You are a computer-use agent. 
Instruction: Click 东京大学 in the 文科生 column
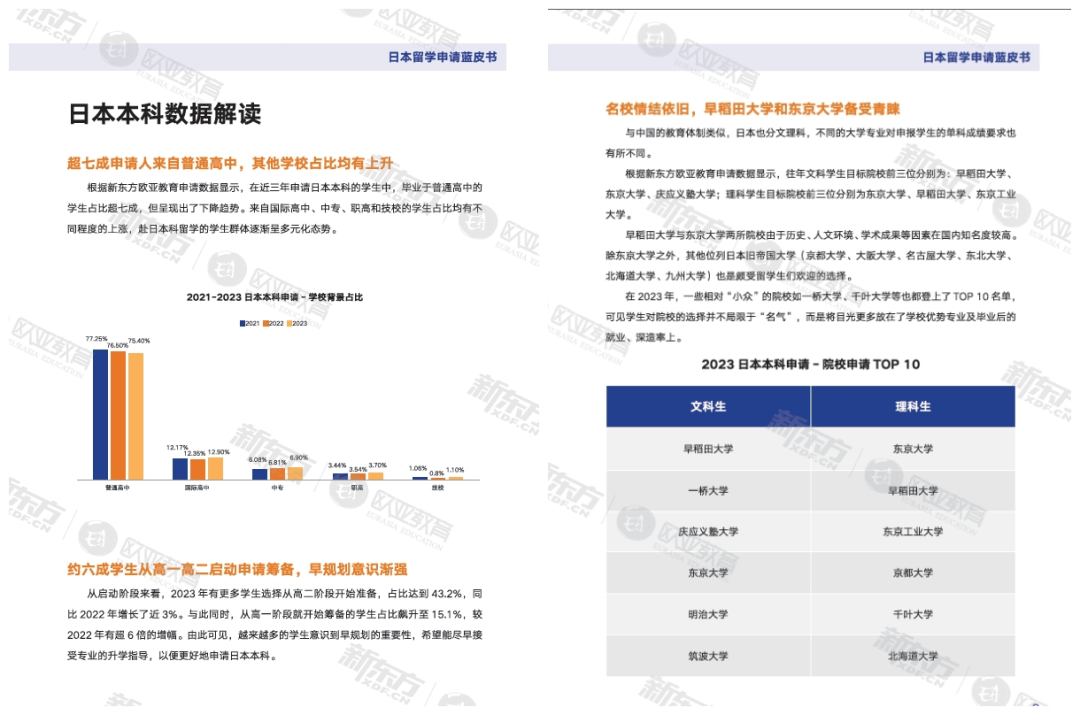click(x=708, y=573)
